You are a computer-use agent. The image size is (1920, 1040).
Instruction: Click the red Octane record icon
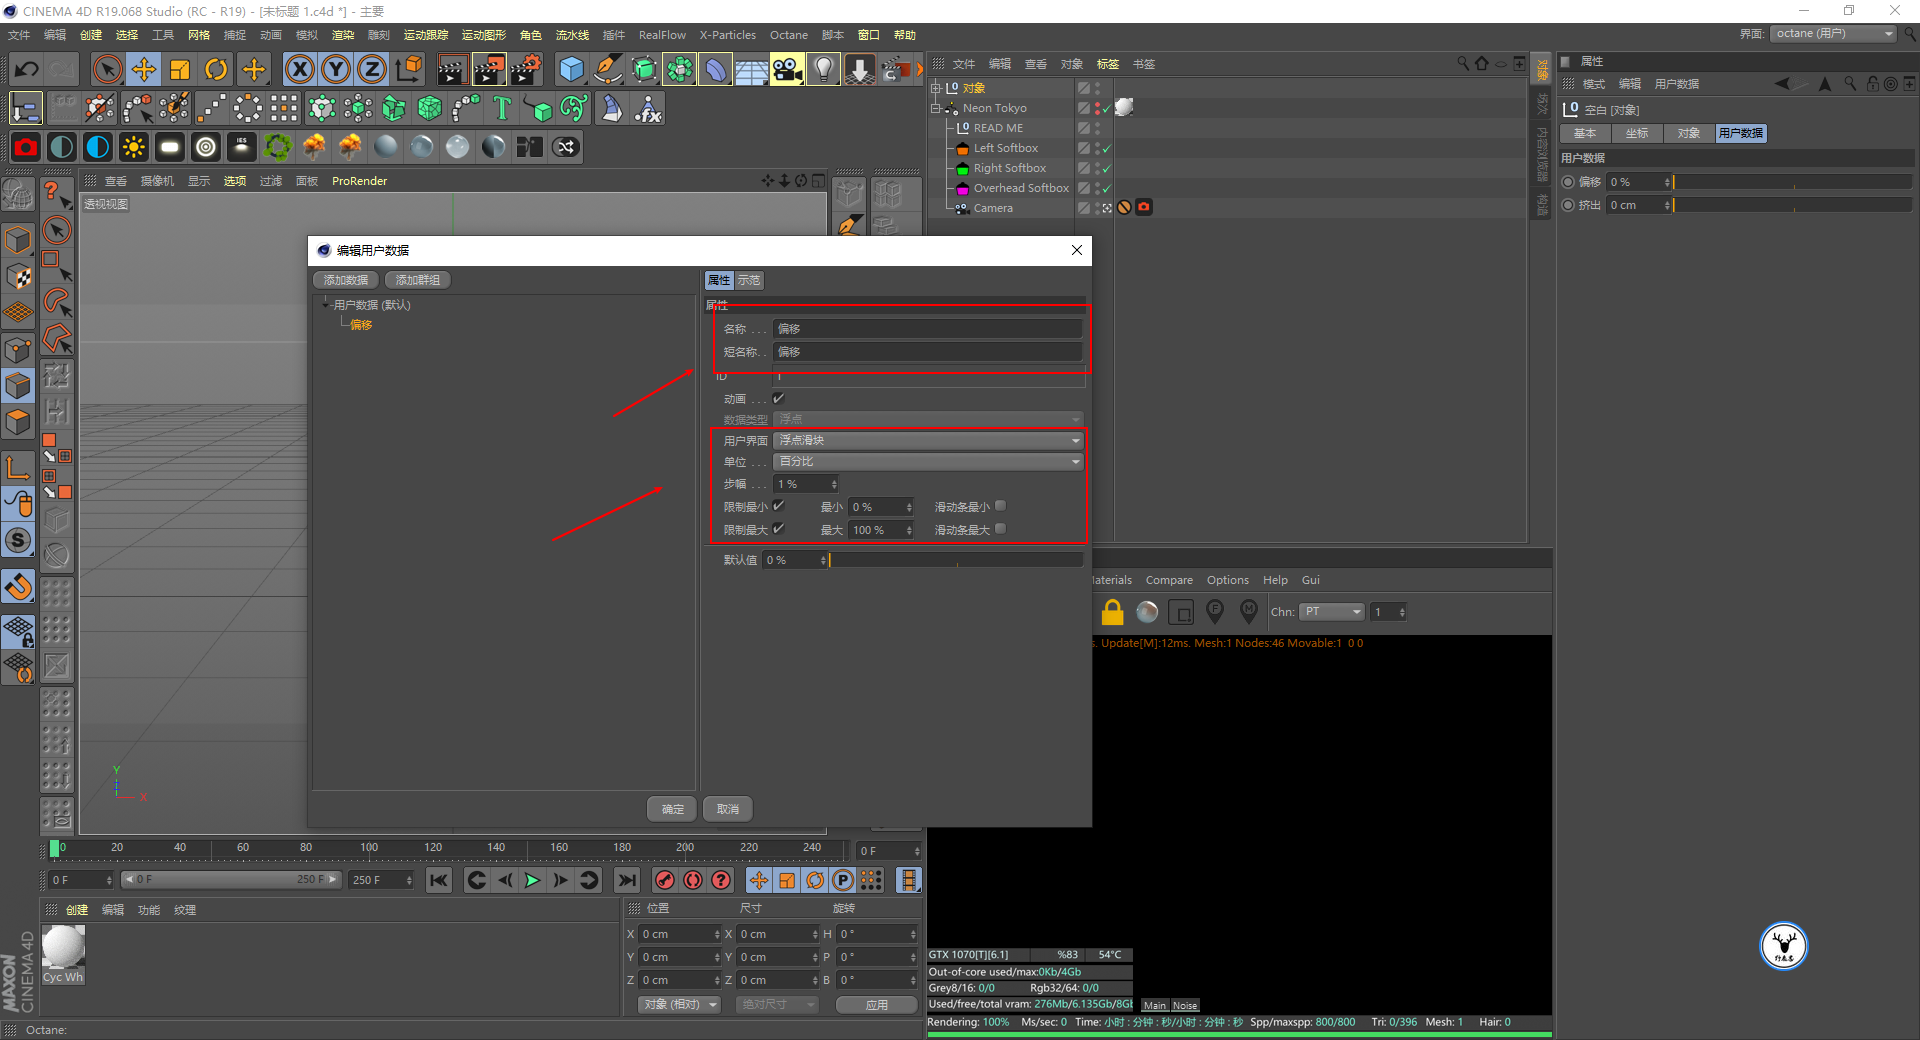click(x=26, y=147)
